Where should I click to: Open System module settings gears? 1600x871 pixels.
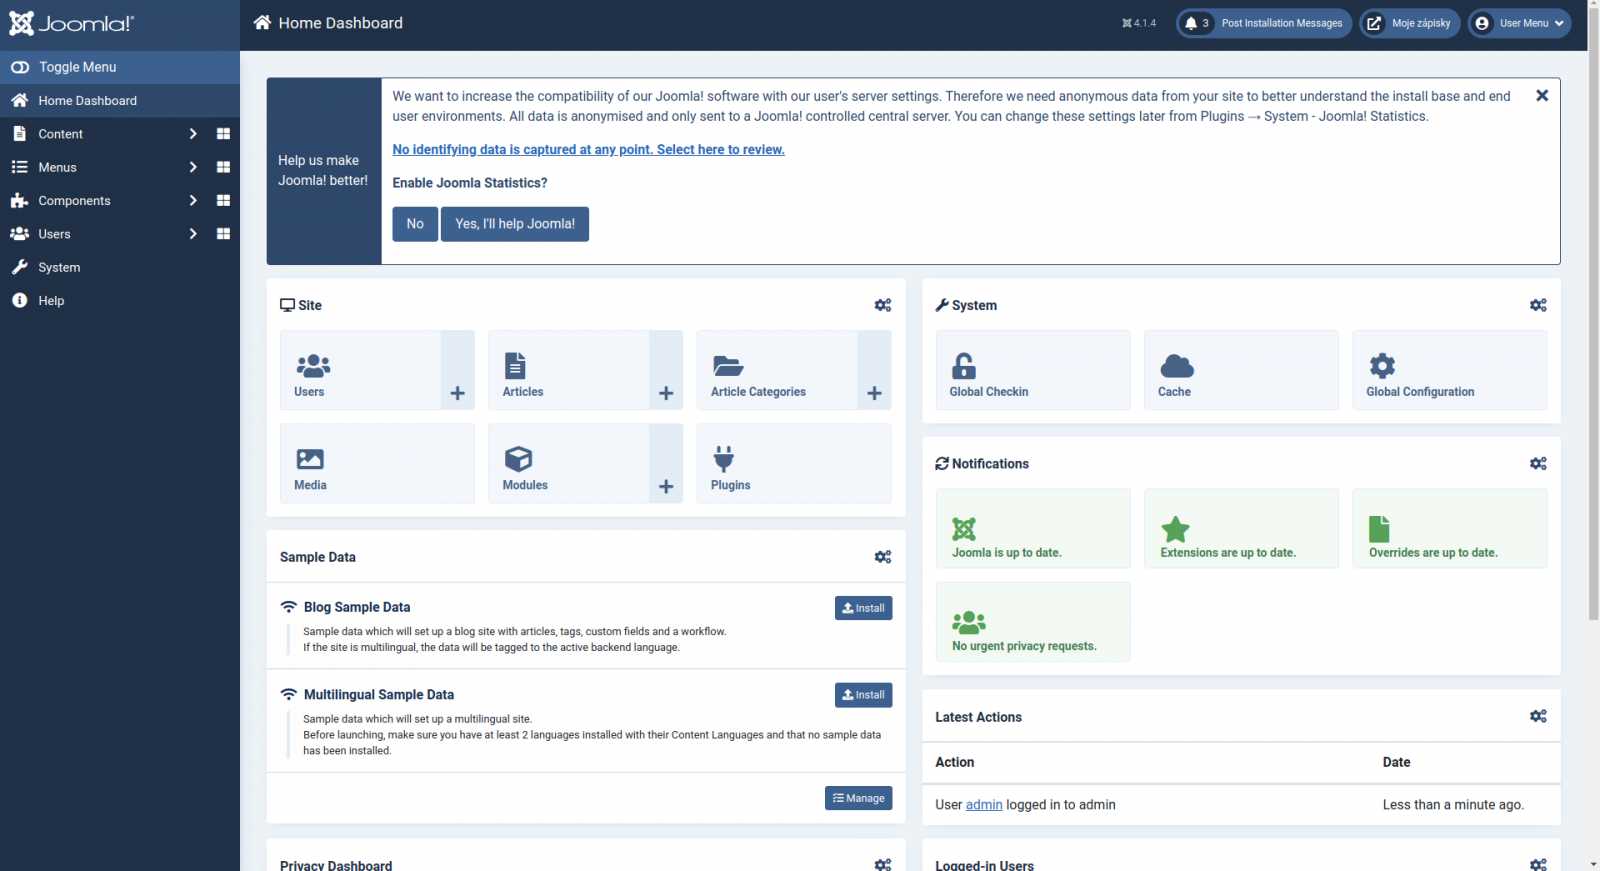click(x=1538, y=305)
